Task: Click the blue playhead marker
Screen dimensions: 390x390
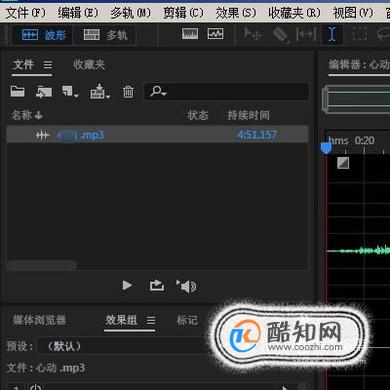Action: point(326,147)
